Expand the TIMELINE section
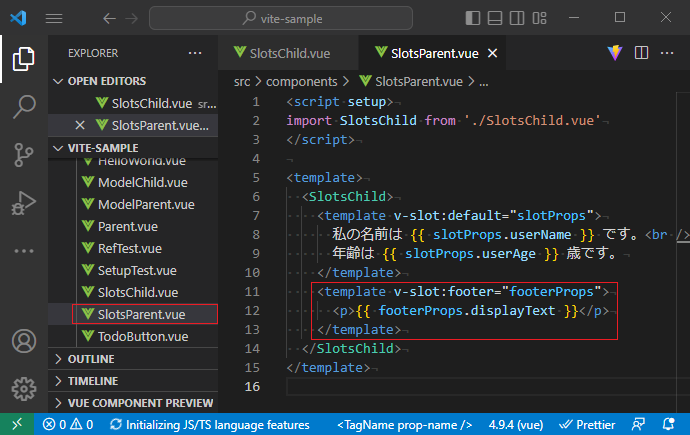Viewport: 690px width, 435px height. pos(133,381)
